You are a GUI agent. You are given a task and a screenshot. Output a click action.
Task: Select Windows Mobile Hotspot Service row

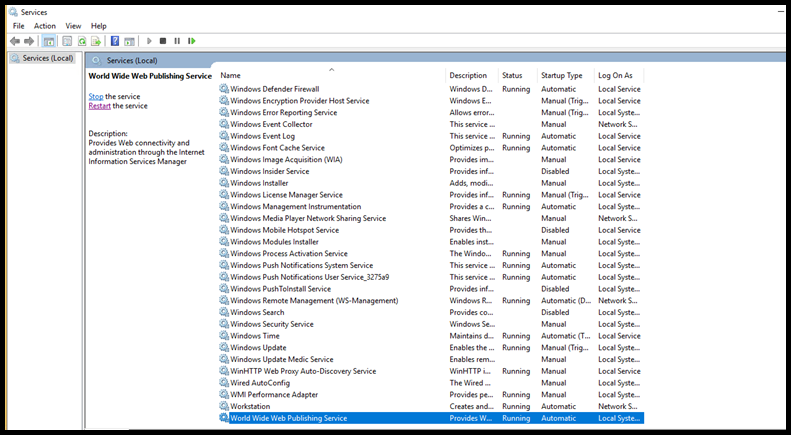coord(431,230)
